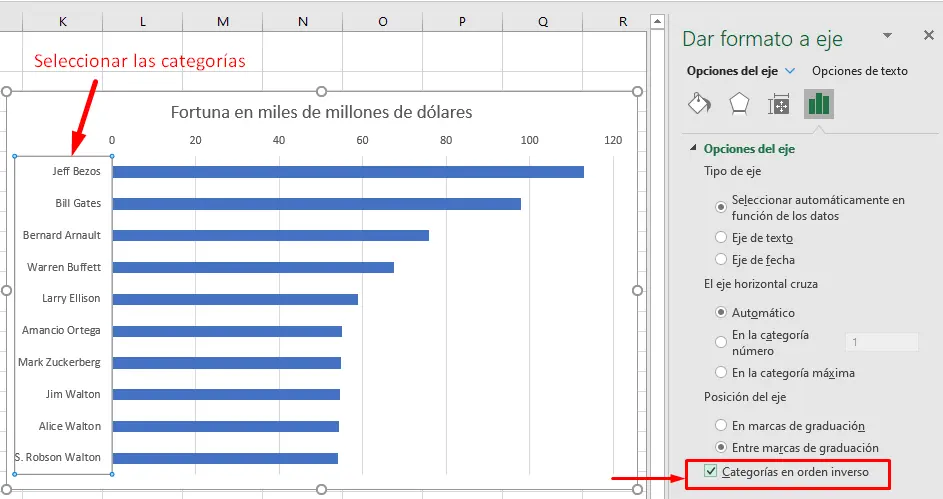Click the axis value label 100
This screenshot has width=943, height=499.
(529, 140)
